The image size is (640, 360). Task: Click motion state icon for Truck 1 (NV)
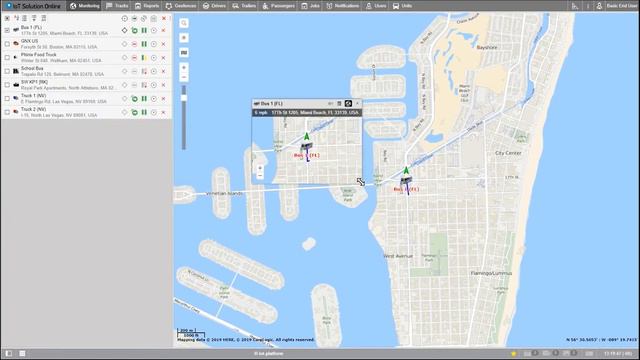tap(134, 98)
